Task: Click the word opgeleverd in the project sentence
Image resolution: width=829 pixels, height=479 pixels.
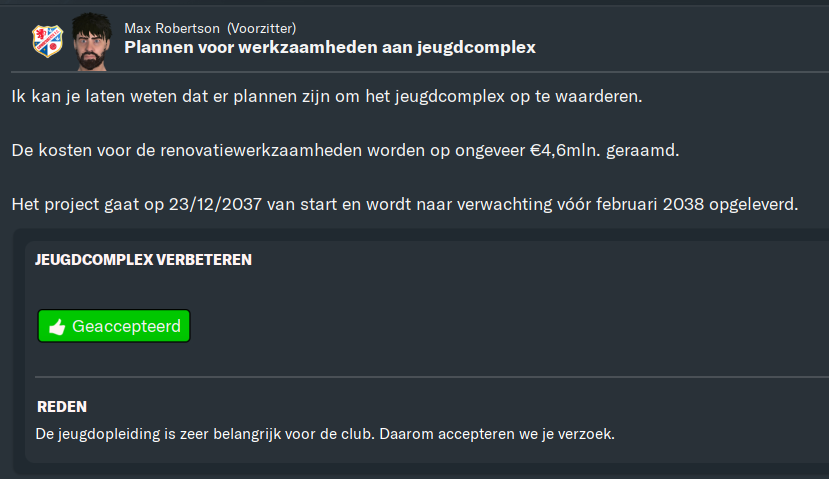Action: (x=753, y=204)
